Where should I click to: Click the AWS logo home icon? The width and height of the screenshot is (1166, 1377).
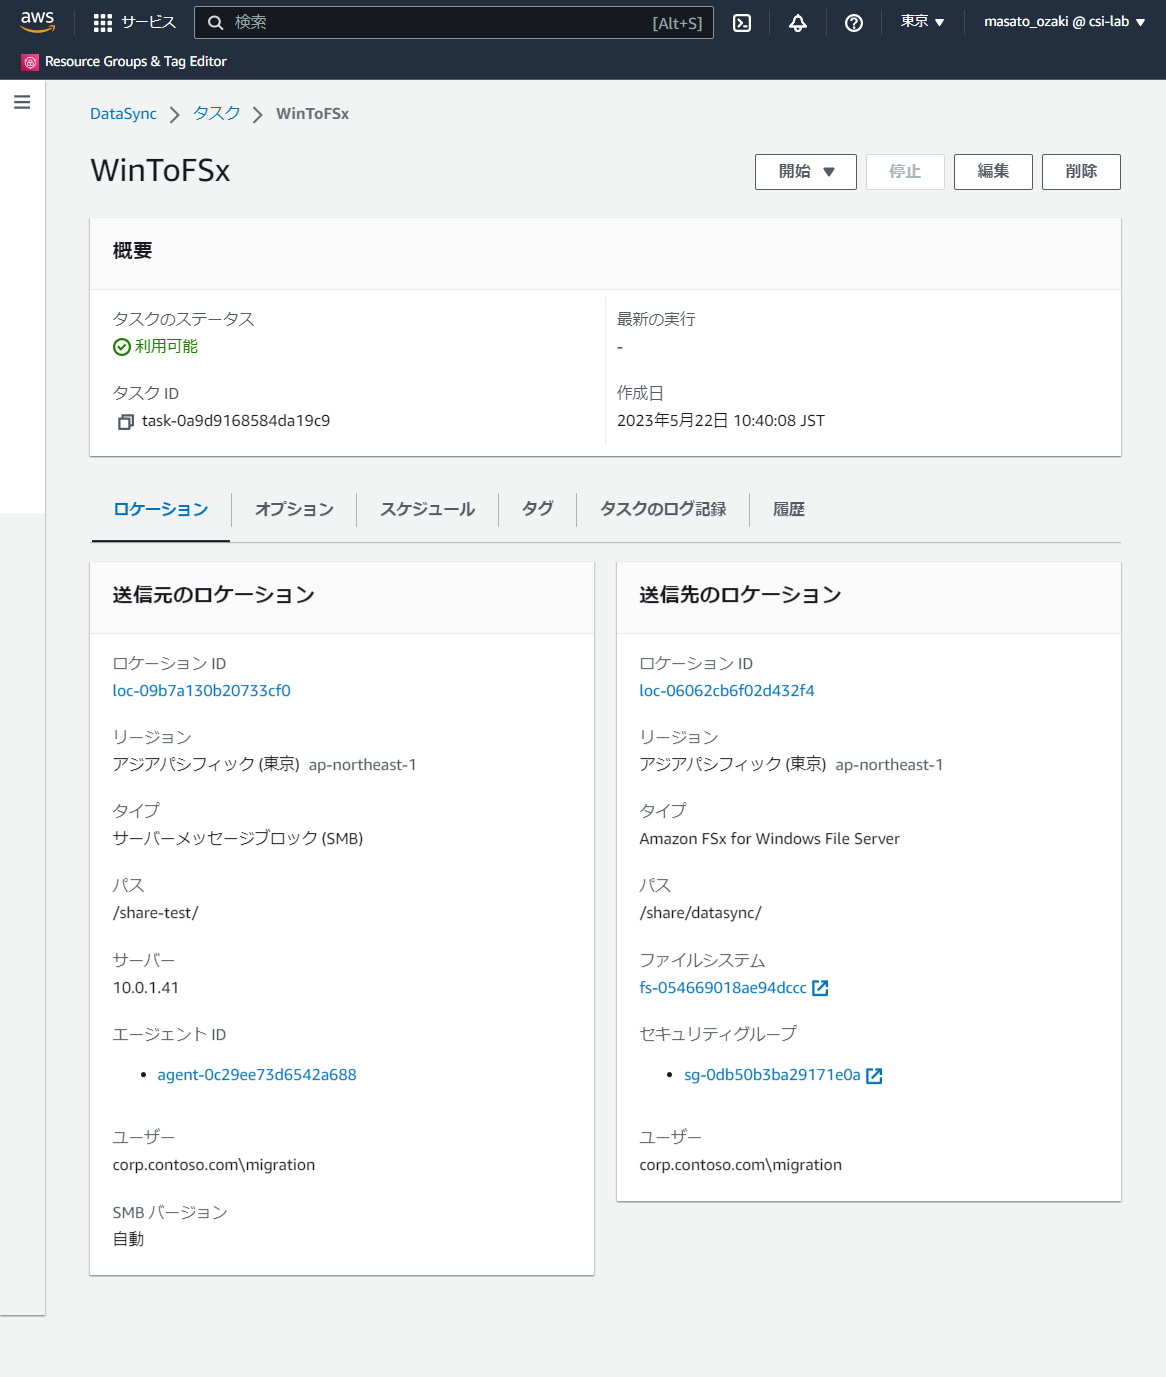38,22
